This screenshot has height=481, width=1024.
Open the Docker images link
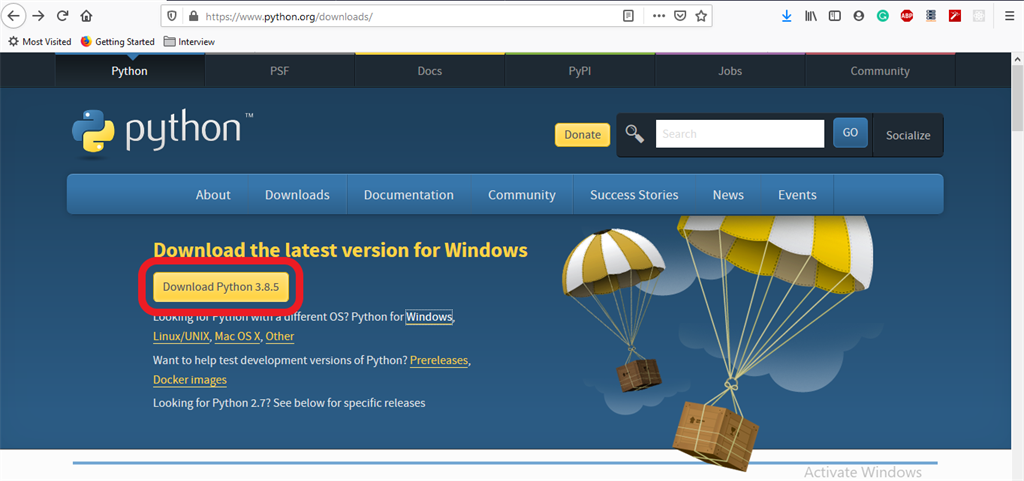(x=190, y=379)
